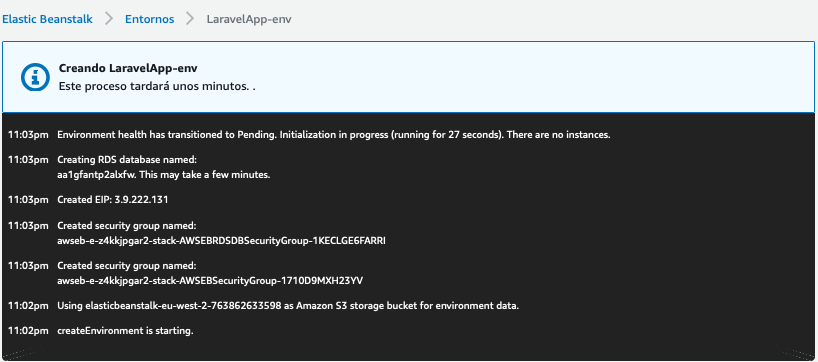Select the Environment health Pending log entry
Viewport: 818px width, 362px height.
pyautogui.click(x=309, y=135)
